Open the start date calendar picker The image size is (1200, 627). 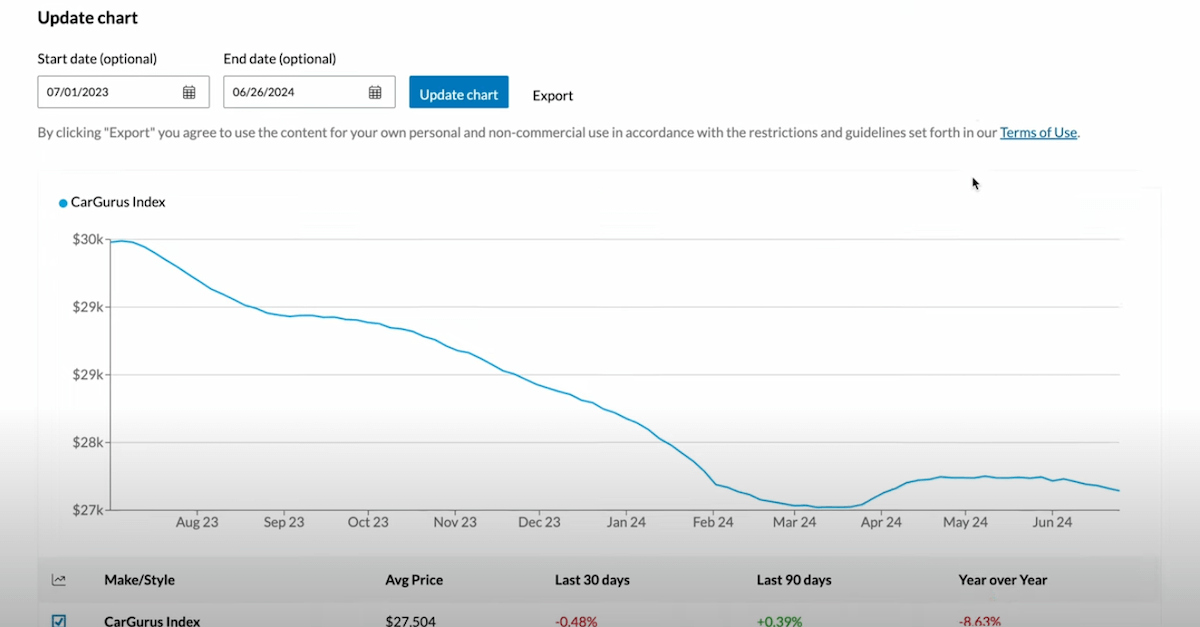click(x=189, y=91)
